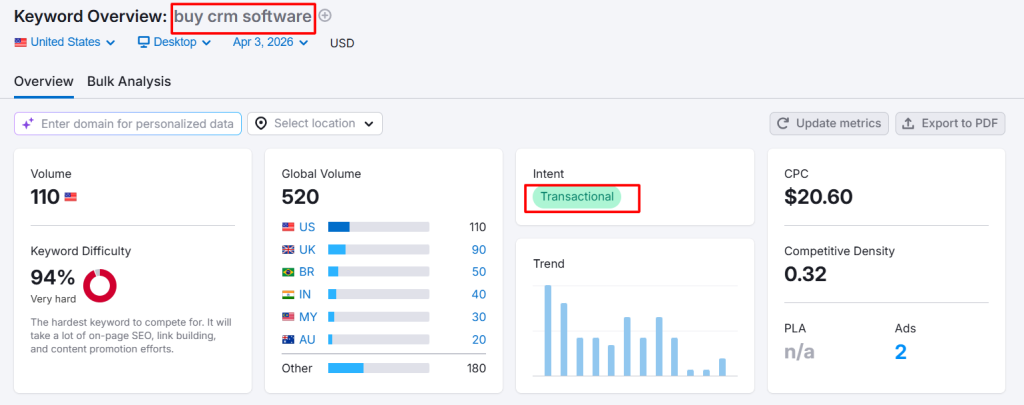Open the Select location dropdown

tap(315, 123)
